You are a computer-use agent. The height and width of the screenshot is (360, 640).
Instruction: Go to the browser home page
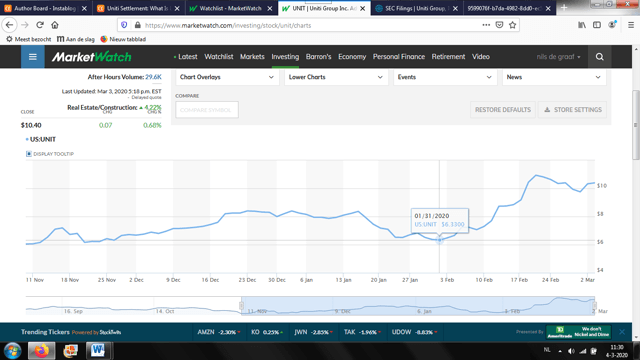(x=55, y=25)
